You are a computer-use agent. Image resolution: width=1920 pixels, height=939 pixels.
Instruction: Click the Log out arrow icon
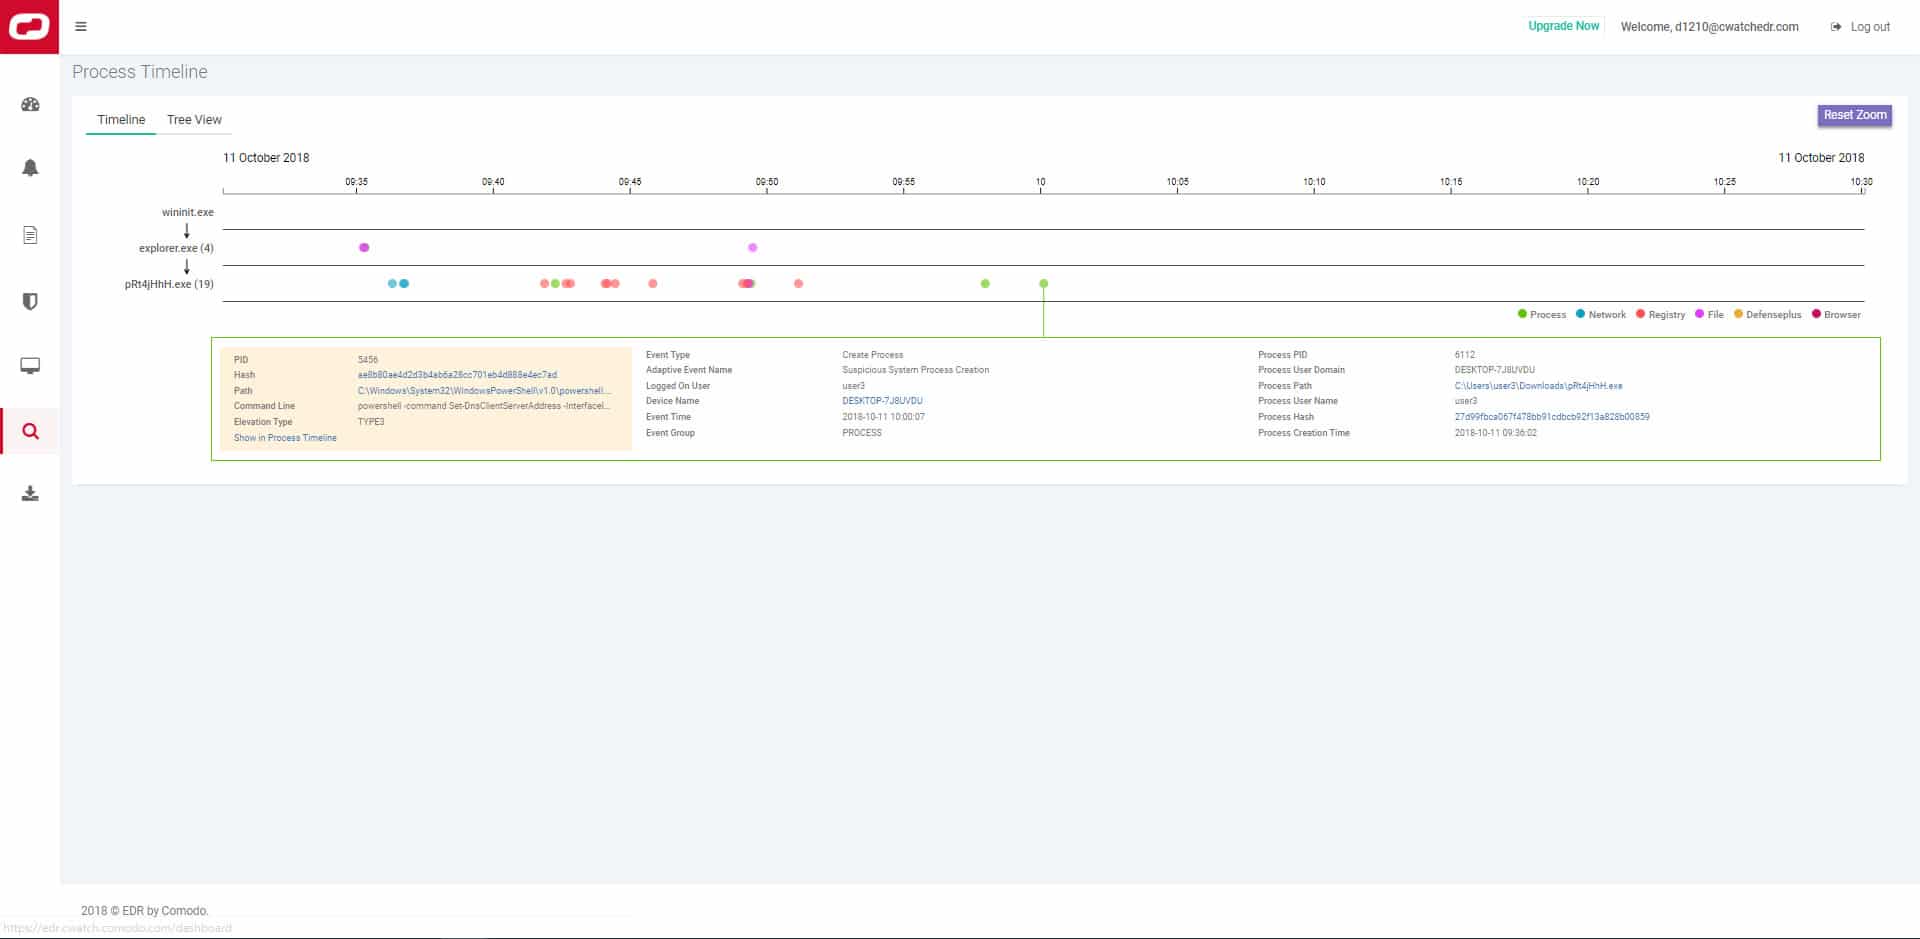(1836, 27)
